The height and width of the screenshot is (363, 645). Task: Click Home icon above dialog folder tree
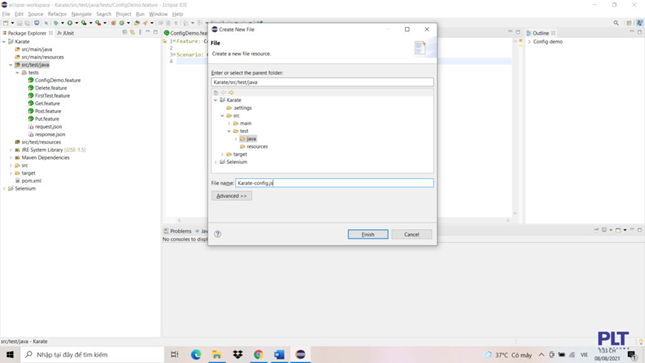click(x=216, y=93)
